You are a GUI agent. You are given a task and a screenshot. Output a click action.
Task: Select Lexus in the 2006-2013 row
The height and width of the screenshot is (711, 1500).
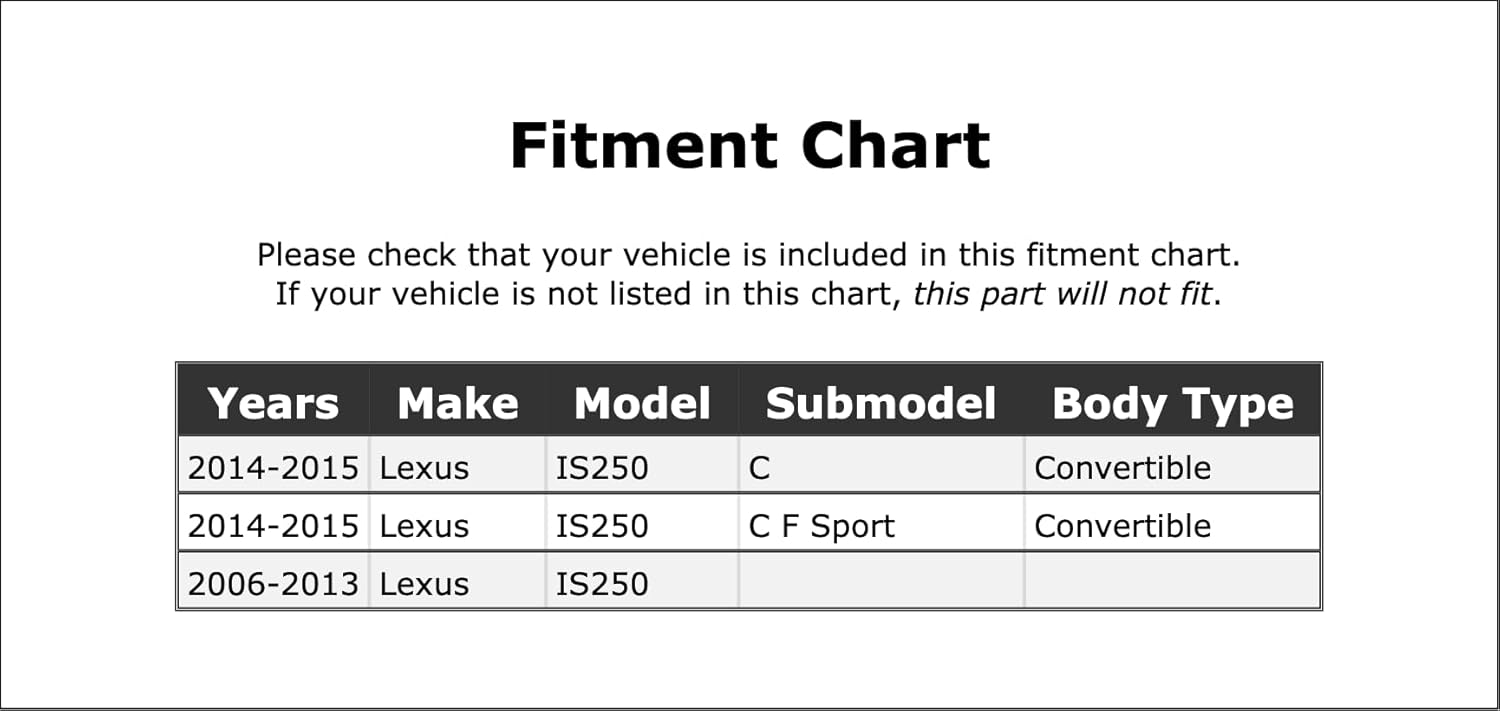[424, 584]
